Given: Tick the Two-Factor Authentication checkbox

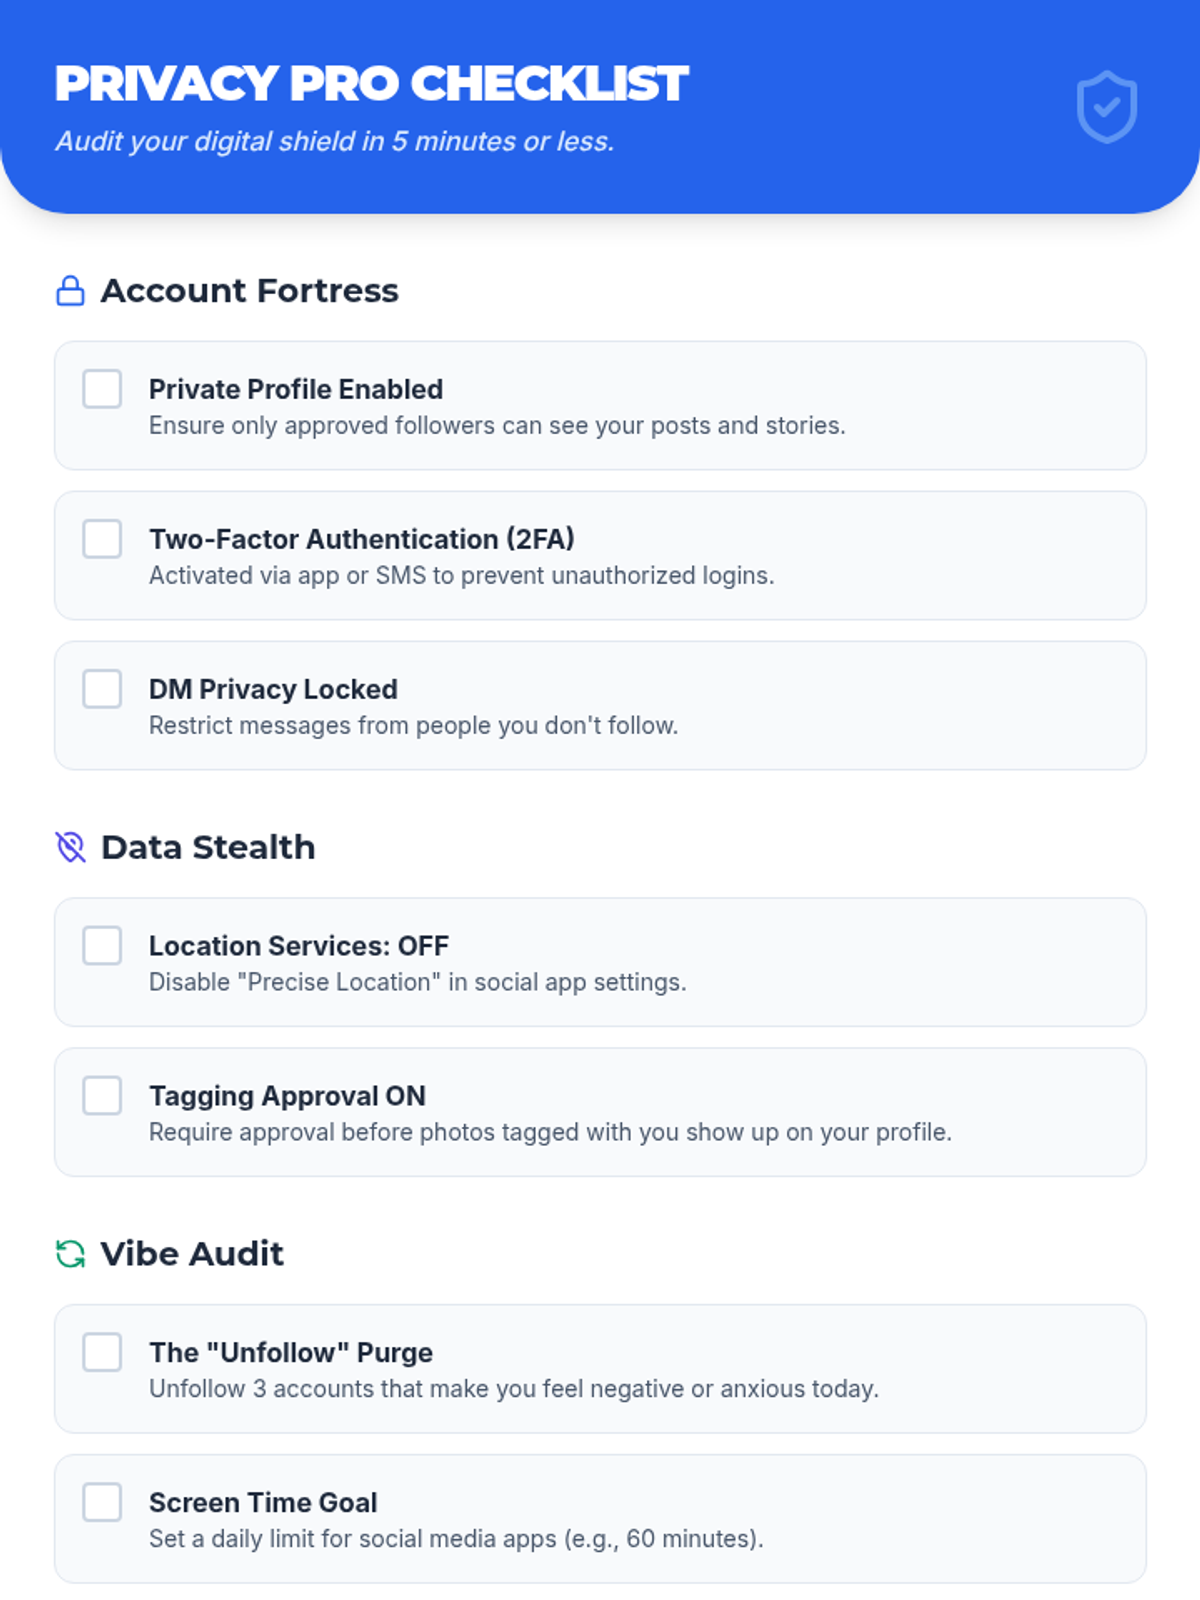Looking at the screenshot, I should click(102, 539).
